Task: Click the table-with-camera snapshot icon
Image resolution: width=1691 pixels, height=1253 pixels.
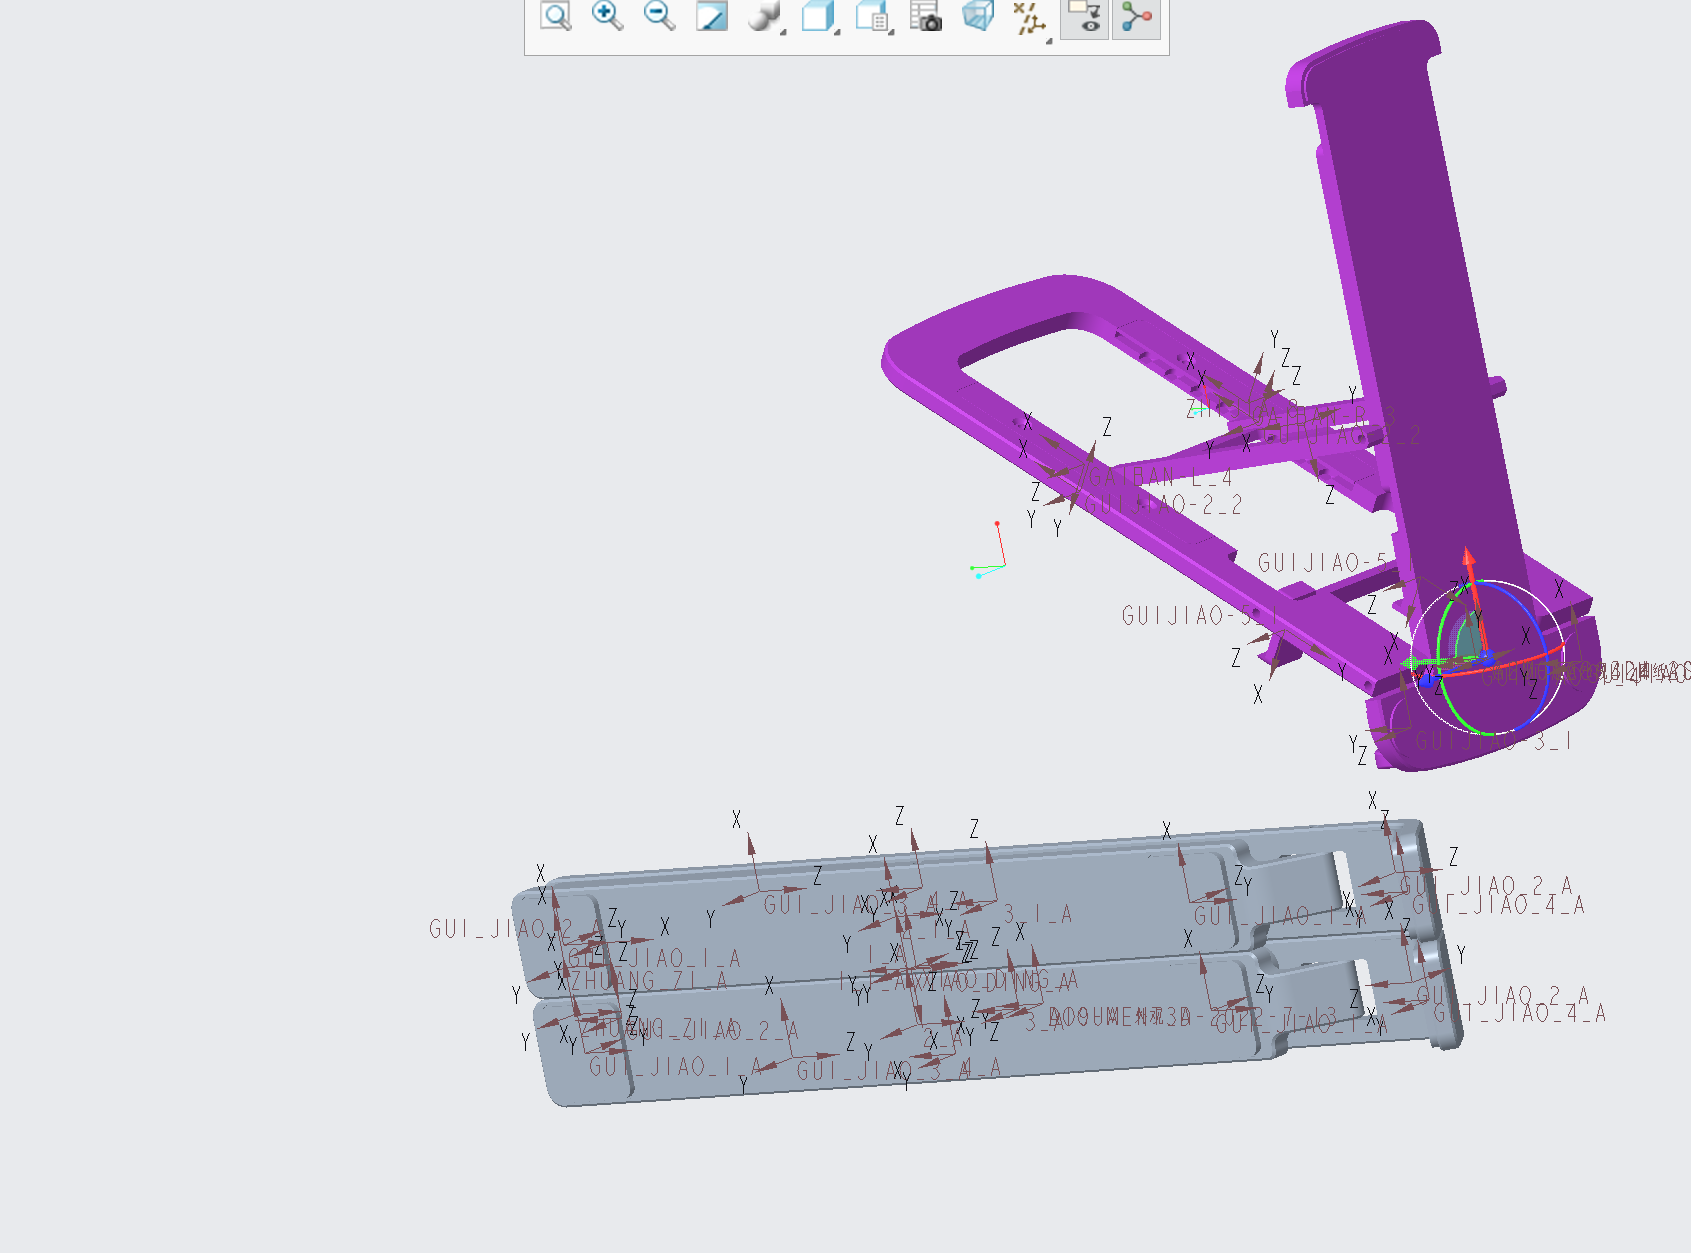Action: pyautogui.click(x=926, y=16)
